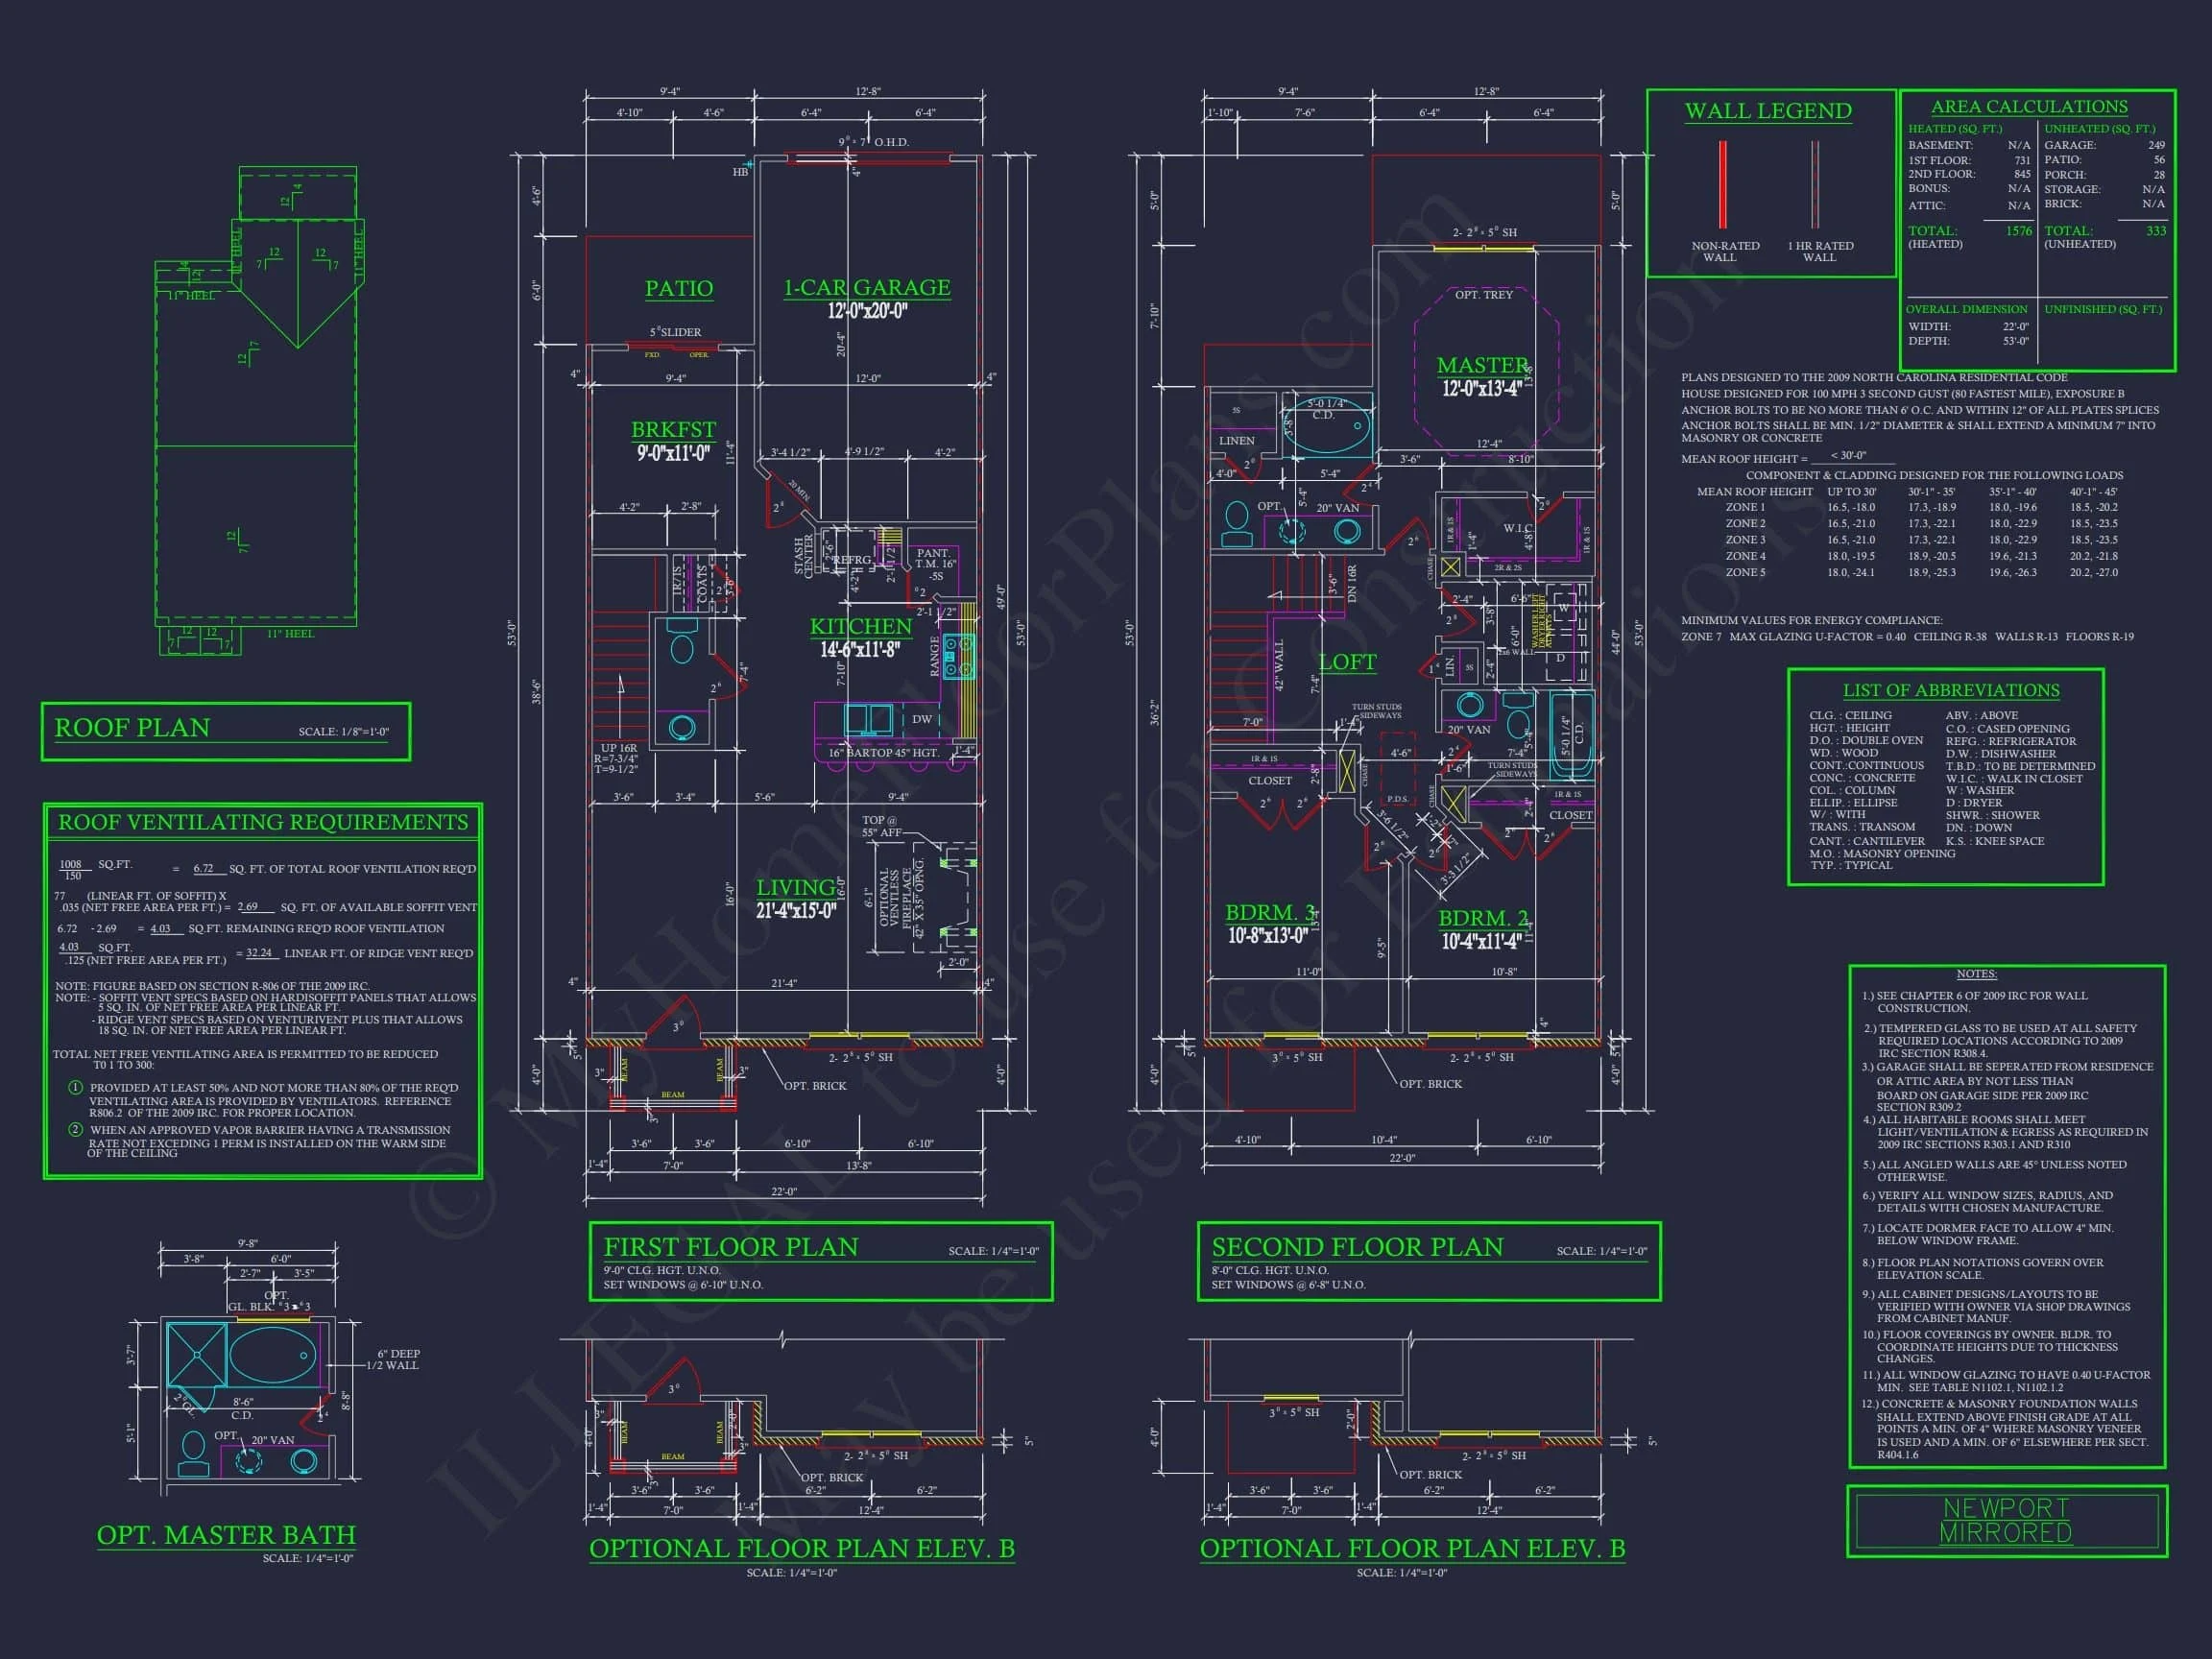Click the ROOF PLAN title label
The image size is (2212, 1659).
[x=132, y=727]
